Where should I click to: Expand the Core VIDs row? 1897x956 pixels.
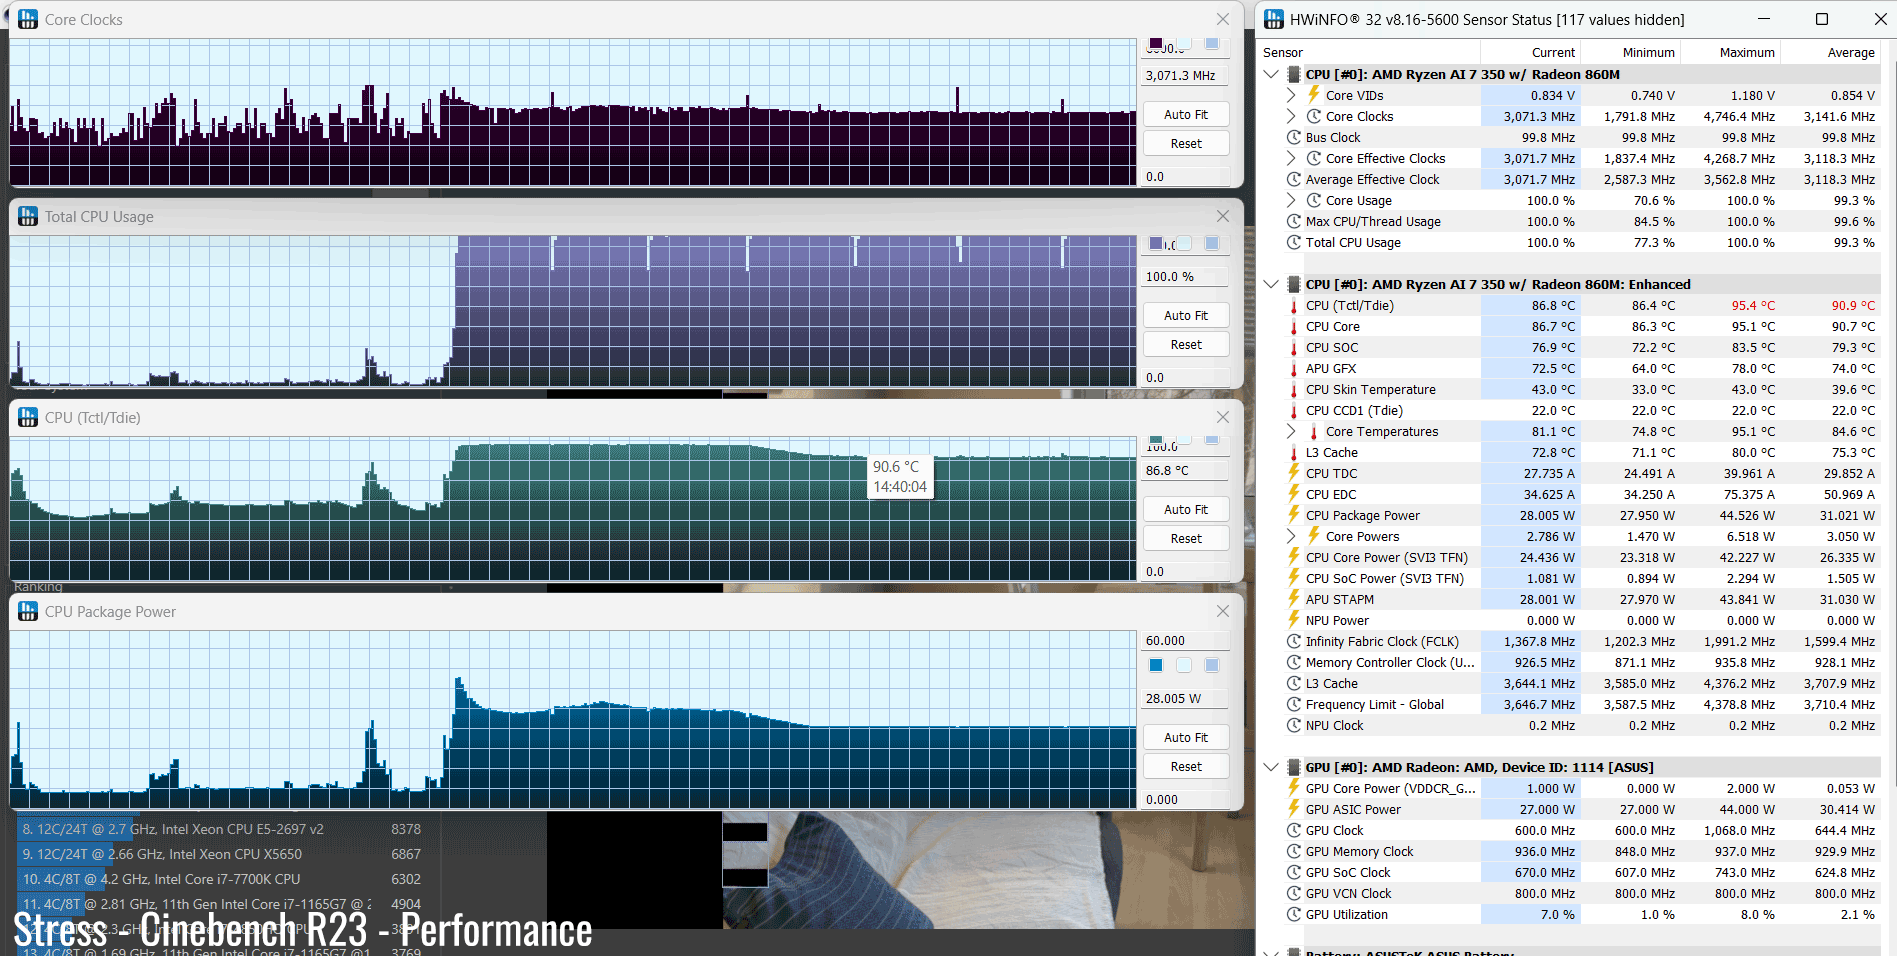pyautogui.click(x=1291, y=95)
